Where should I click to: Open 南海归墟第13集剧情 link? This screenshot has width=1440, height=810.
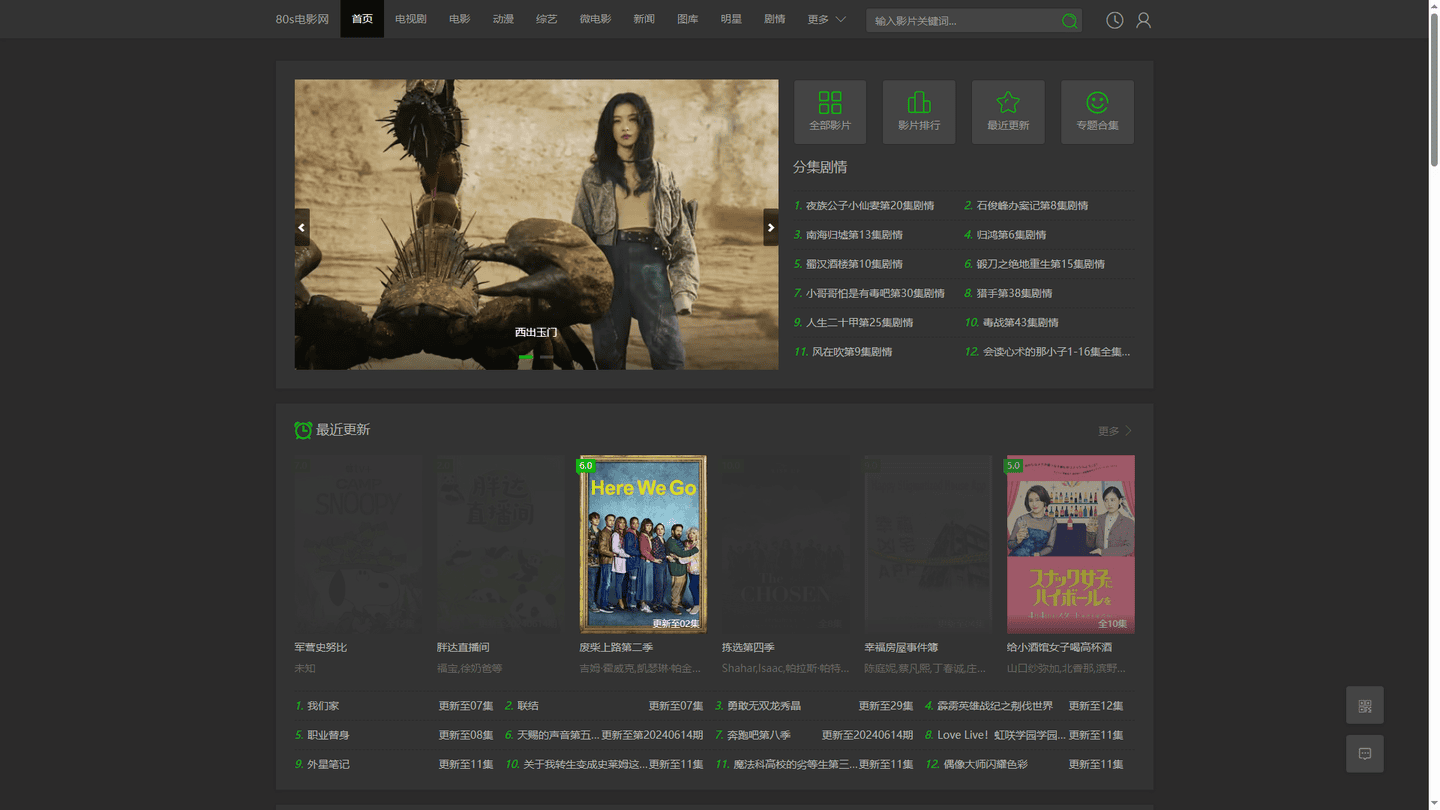[854, 235]
